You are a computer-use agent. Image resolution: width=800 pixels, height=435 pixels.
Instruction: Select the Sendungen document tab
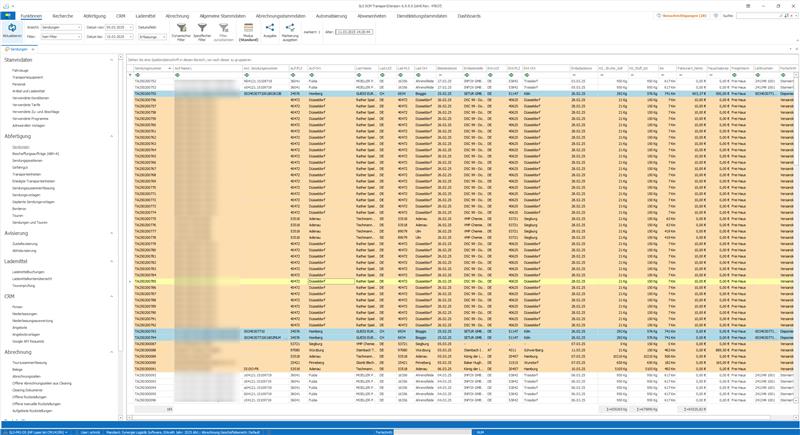[x=18, y=48]
